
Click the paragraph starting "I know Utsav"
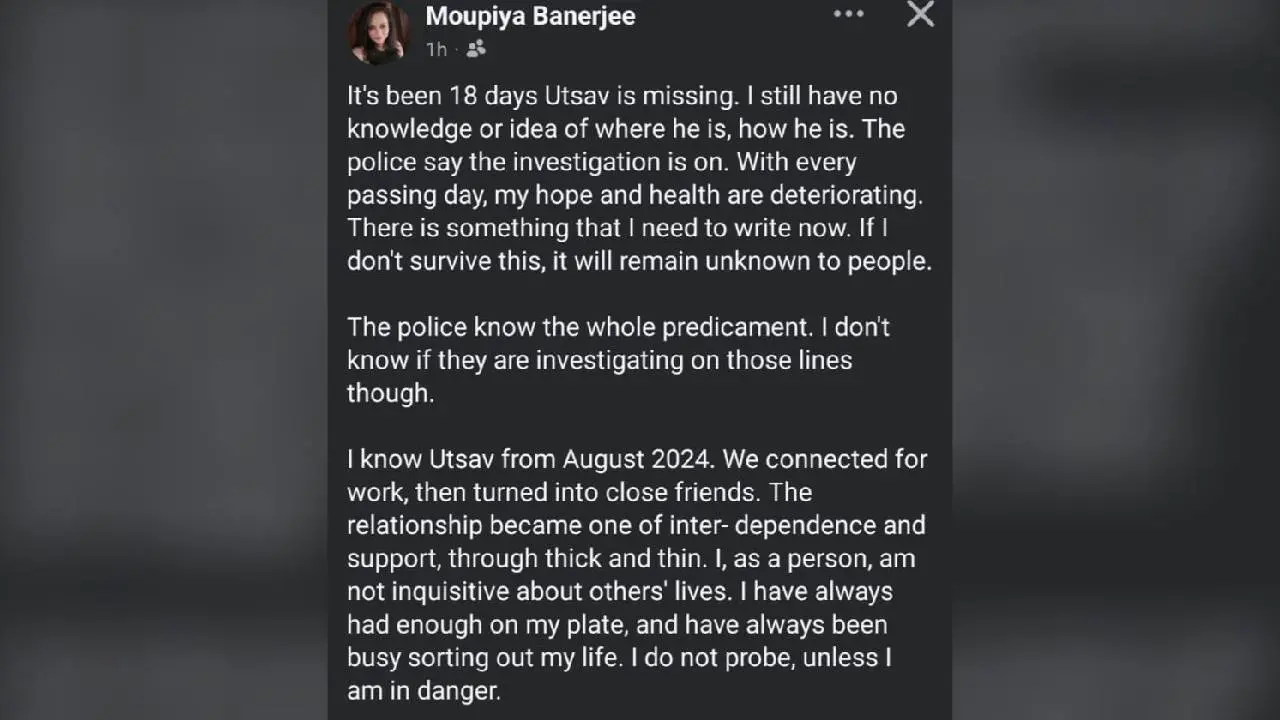coord(638,574)
